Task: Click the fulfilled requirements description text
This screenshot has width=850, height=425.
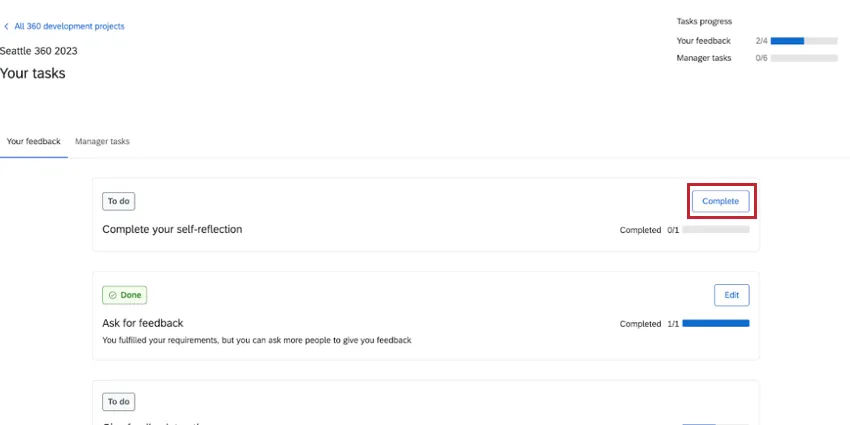Action: [257, 340]
